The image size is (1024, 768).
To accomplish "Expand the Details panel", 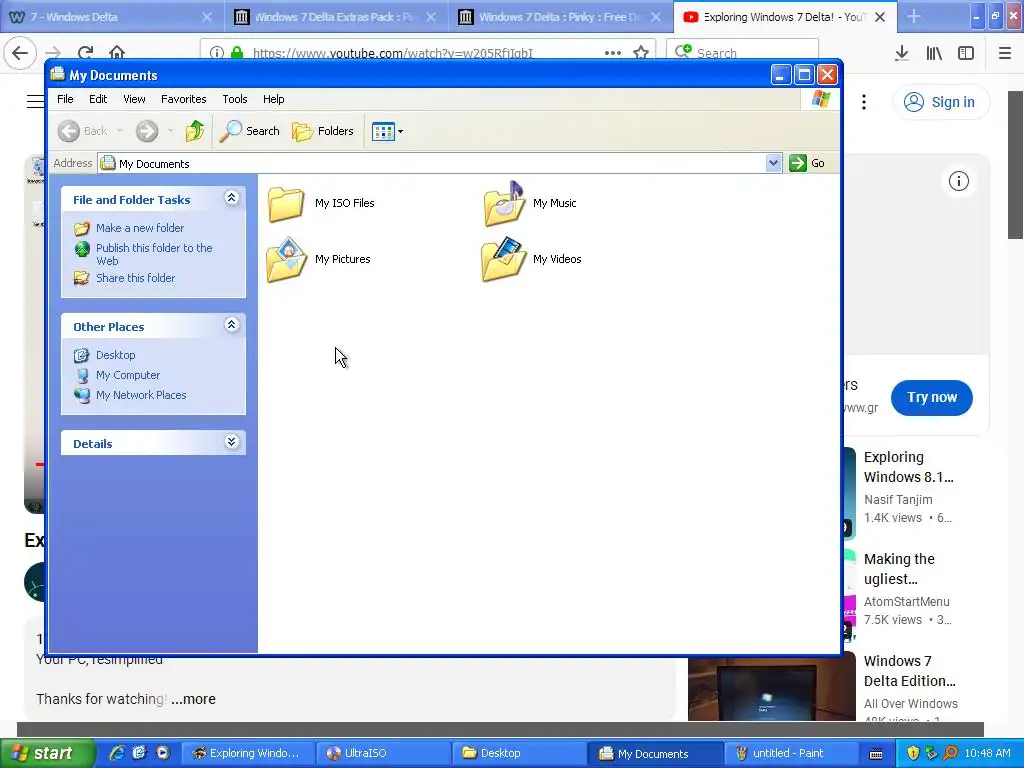I will point(231,442).
